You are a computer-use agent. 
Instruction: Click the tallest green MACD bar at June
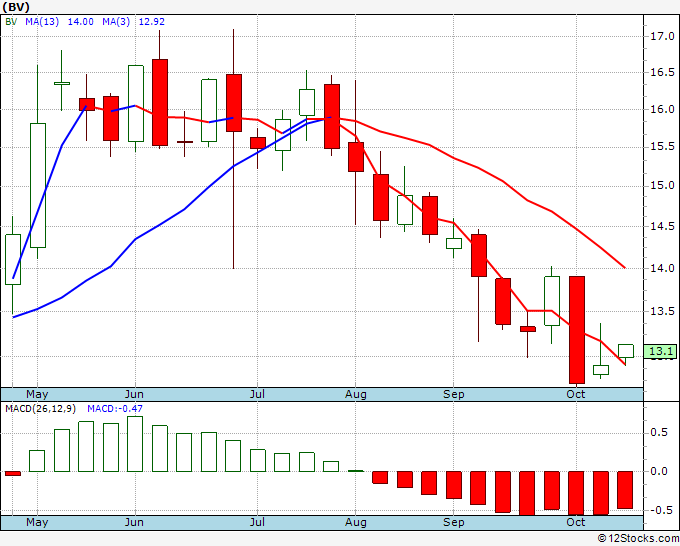(135, 444)
